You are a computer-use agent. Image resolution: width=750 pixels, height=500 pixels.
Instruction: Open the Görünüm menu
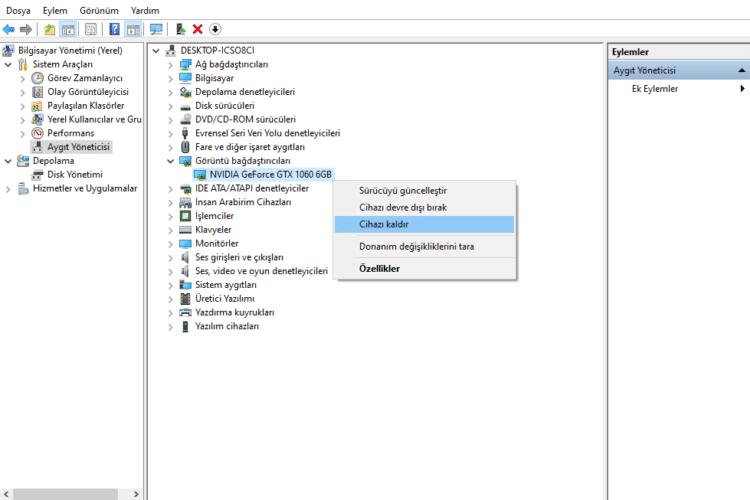tap(100, 10)
